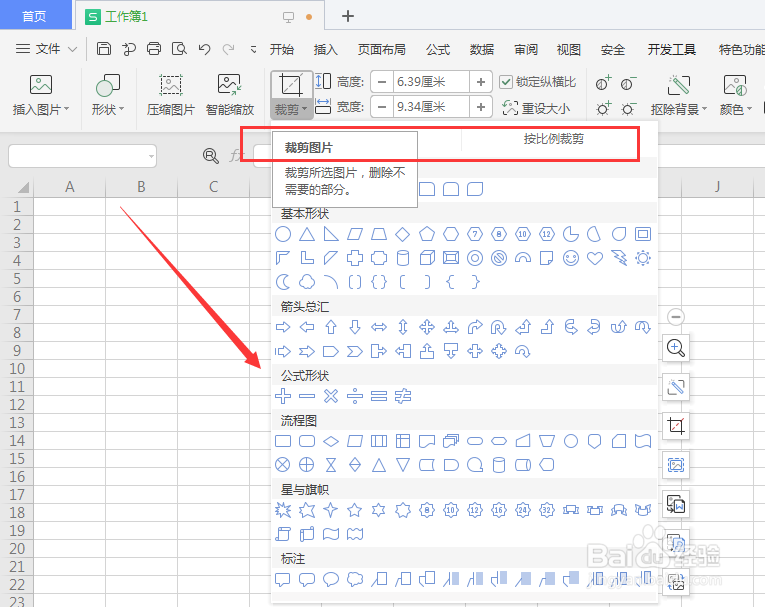Select the 5-point star under 星与旗帜

coord(355,510)
